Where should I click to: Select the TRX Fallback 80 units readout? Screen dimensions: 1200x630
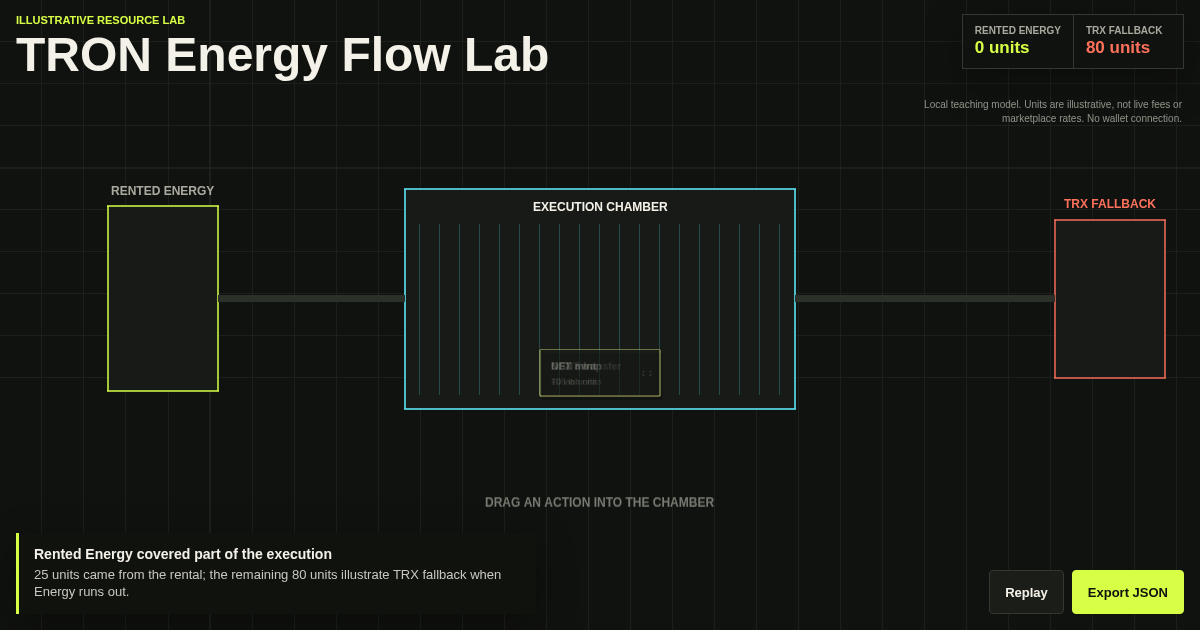click(x=1128, y=41)
